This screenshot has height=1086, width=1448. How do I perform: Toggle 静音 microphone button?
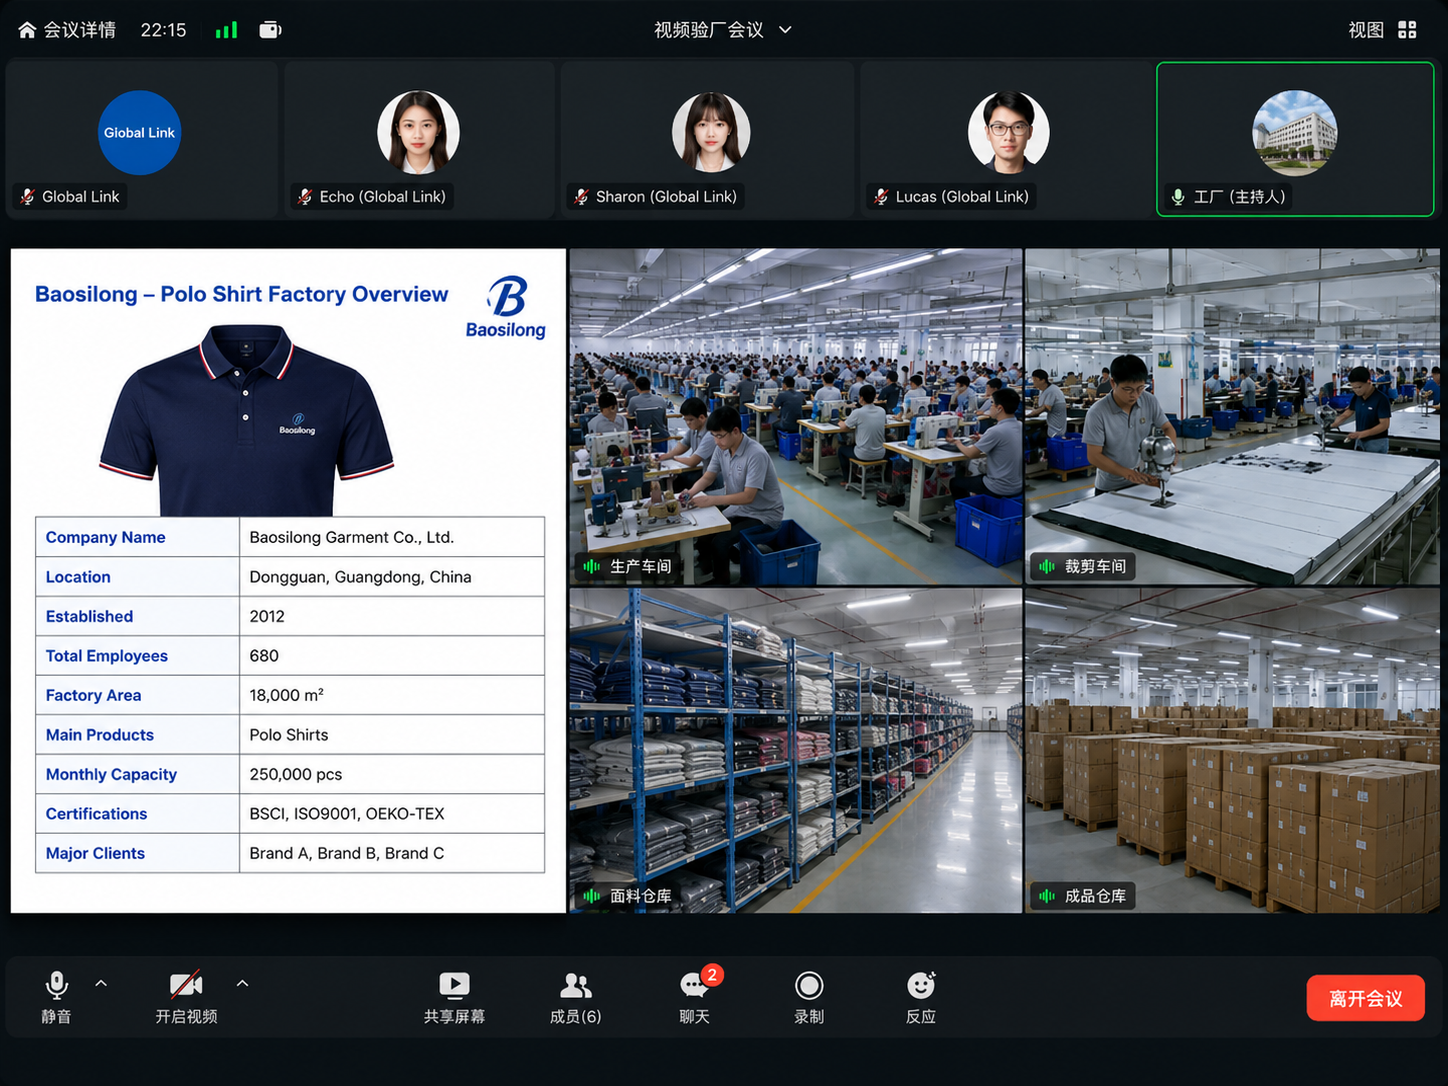[57, 997]
